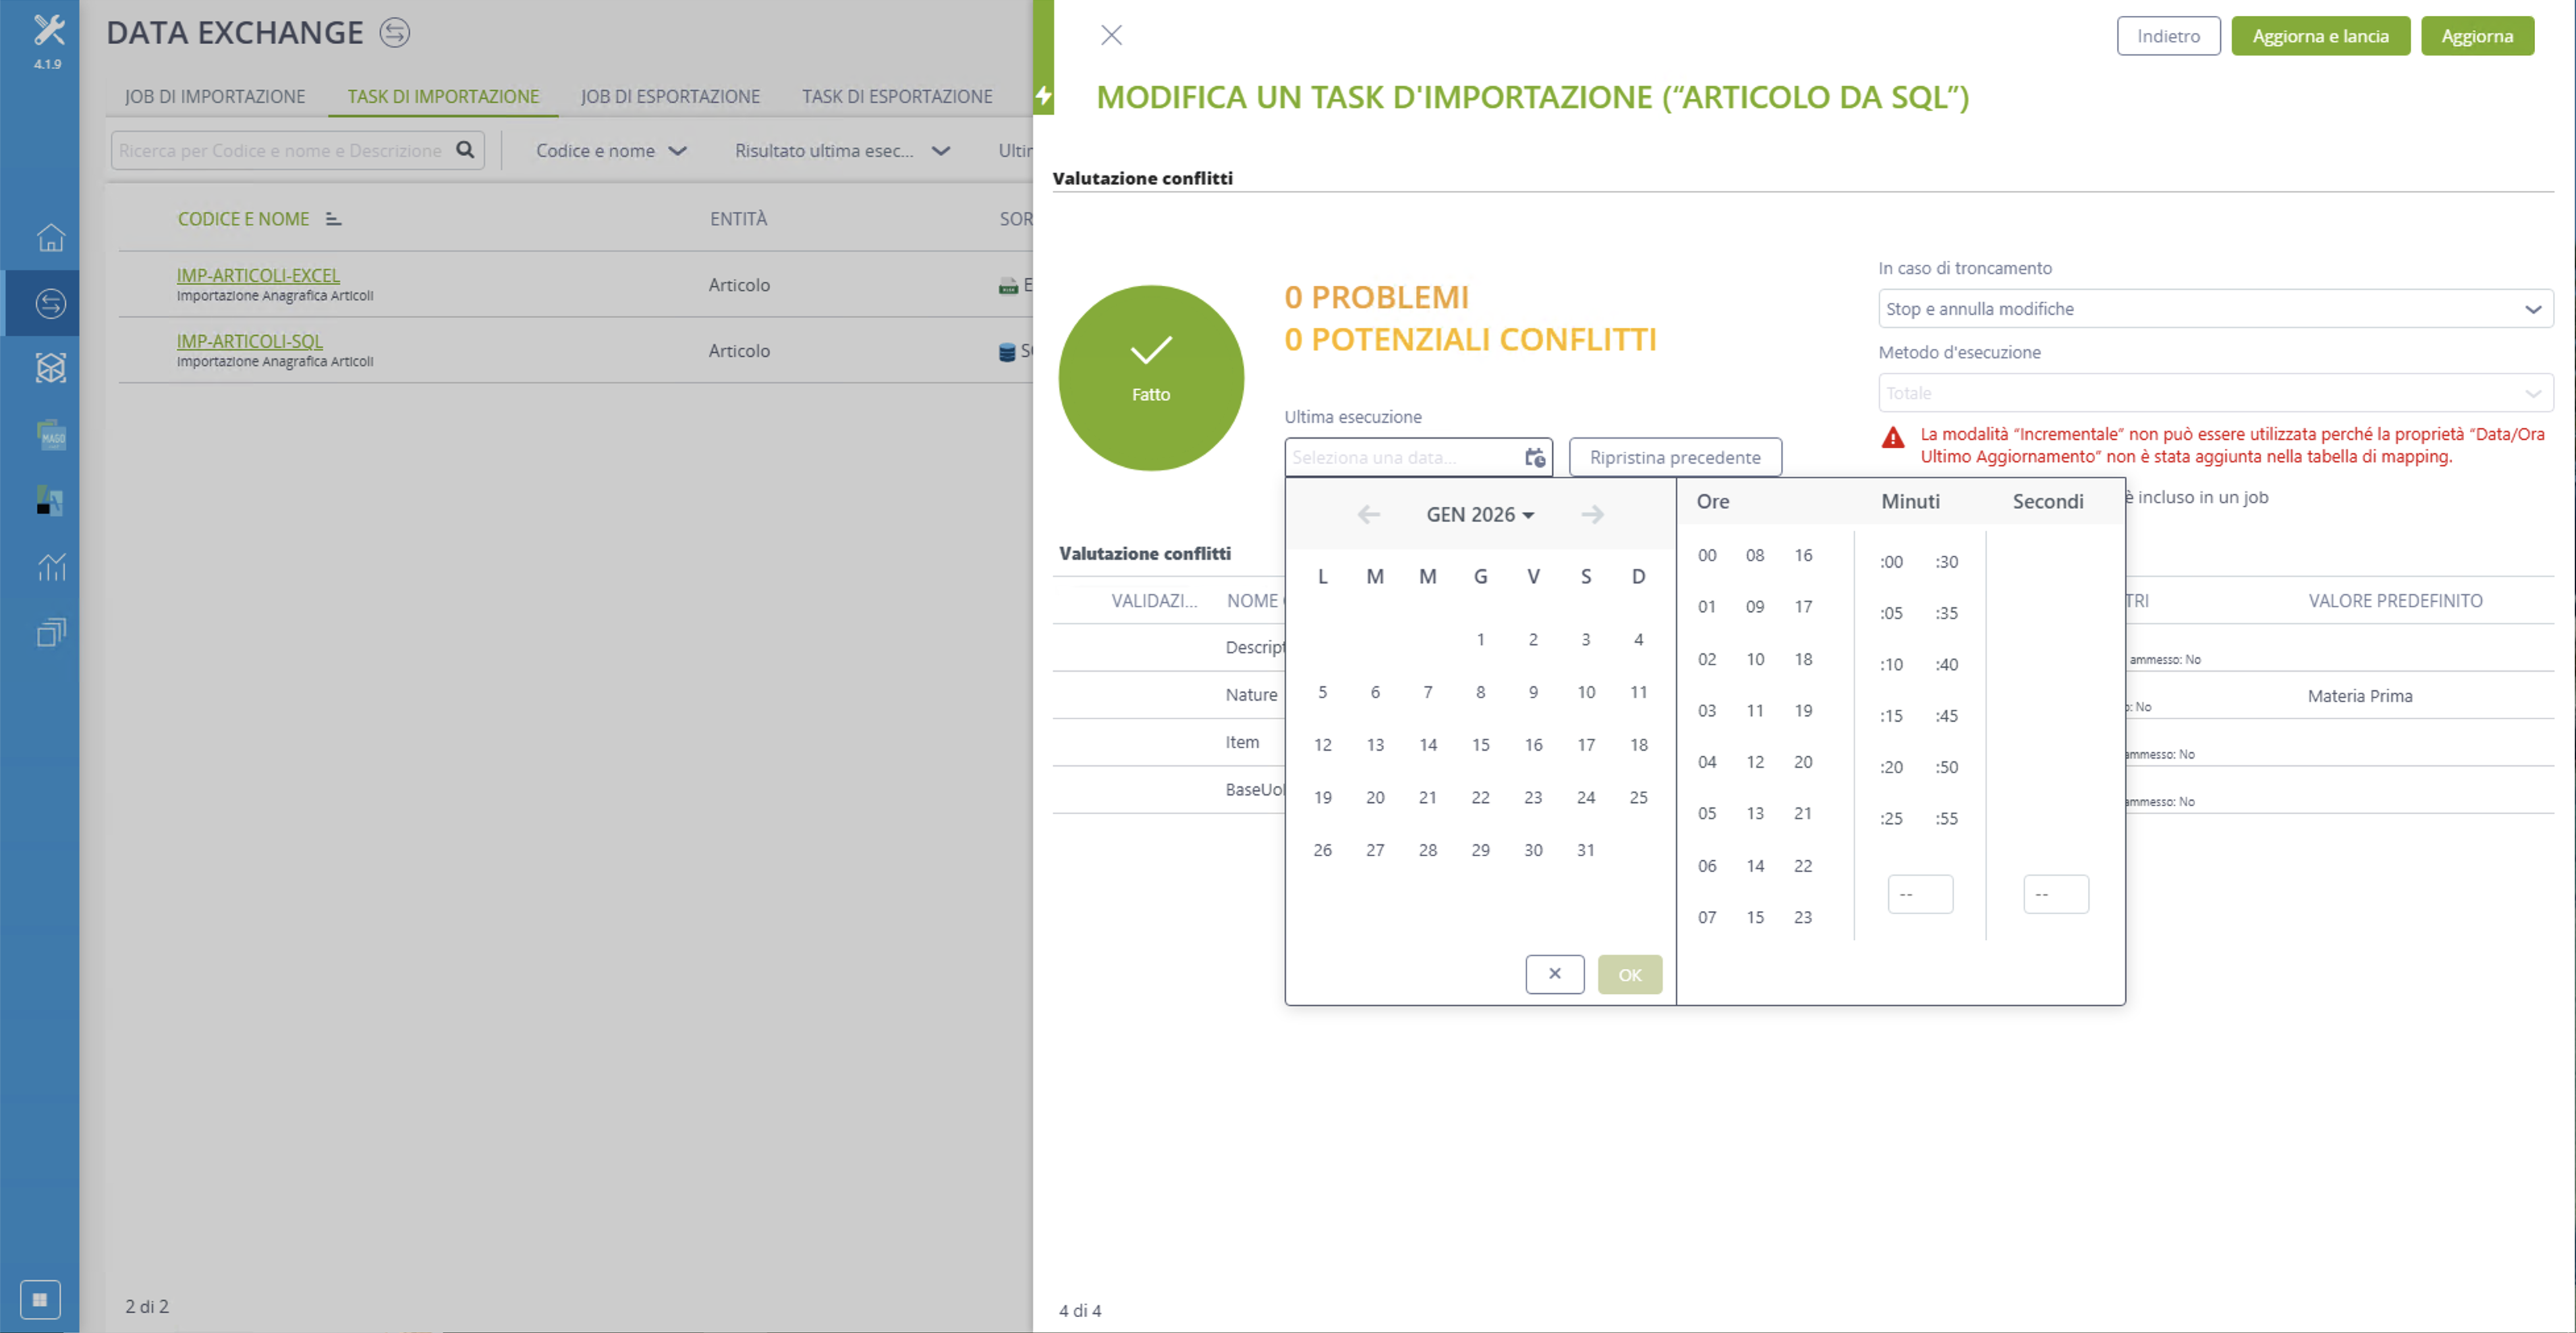Choose minutes :05
Screen dimensions: 2576x1333
(1891, 613)
